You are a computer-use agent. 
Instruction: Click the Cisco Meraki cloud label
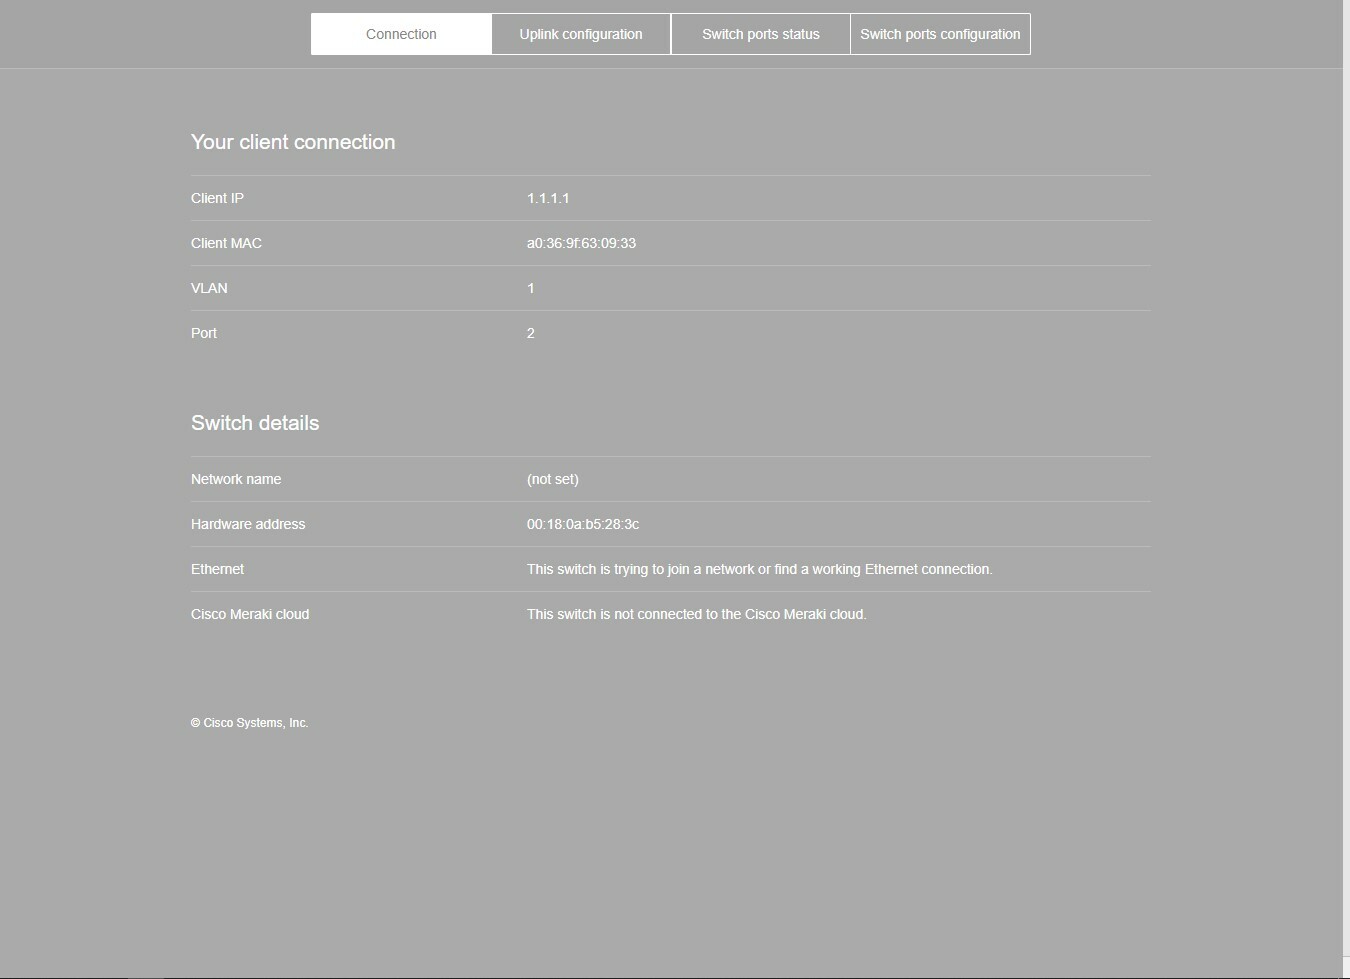click(250, 614)
